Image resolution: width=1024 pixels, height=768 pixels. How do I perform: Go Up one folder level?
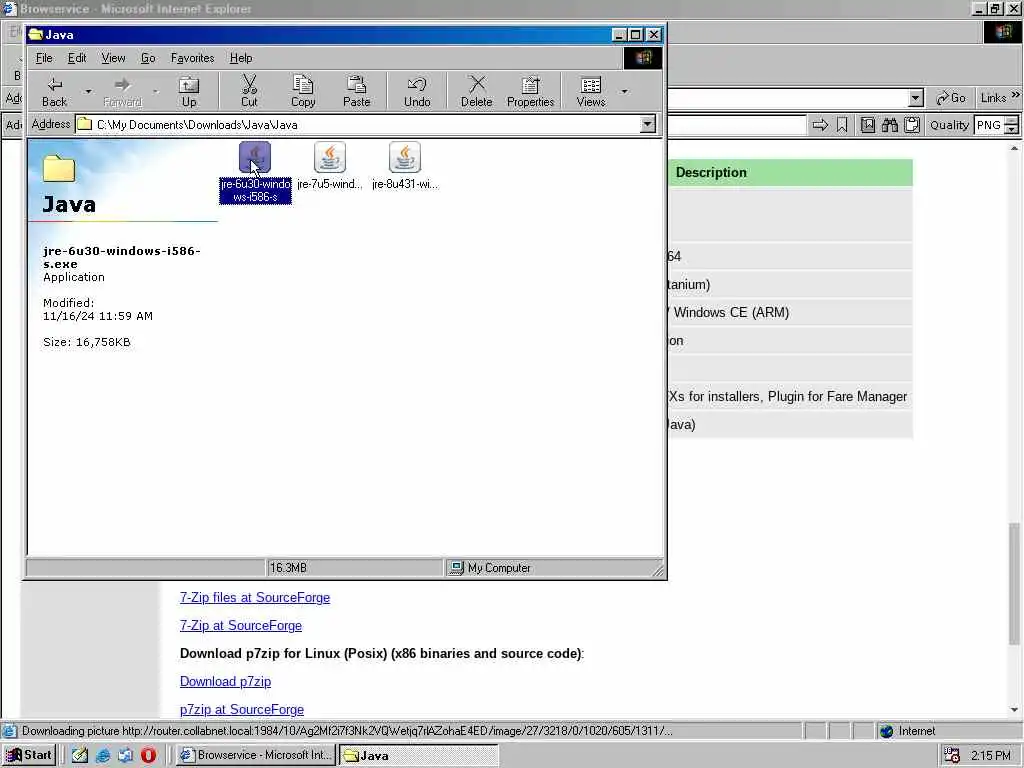pyautogui.click(x=189, y=91)
